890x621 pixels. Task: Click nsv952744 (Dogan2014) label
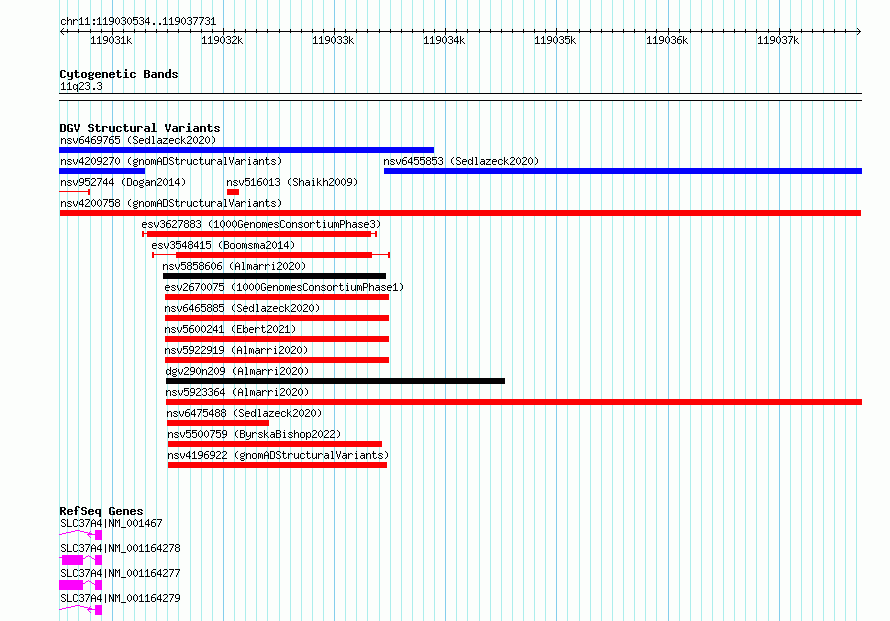click(123, 182)
